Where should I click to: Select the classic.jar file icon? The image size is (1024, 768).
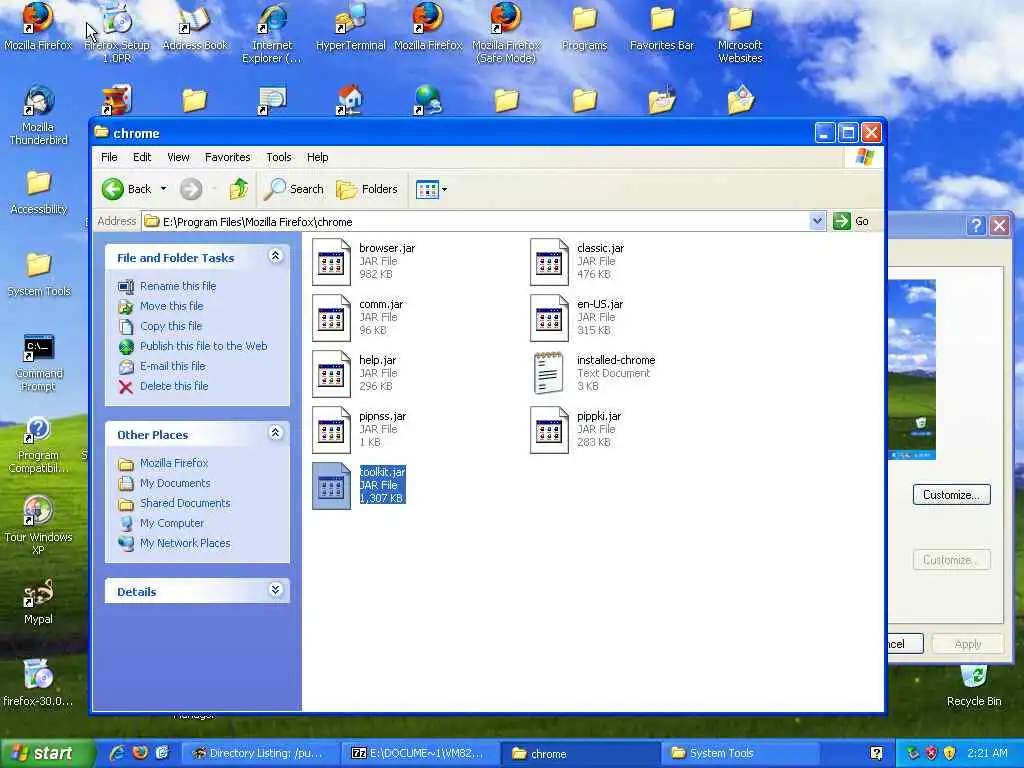(549, 262)
